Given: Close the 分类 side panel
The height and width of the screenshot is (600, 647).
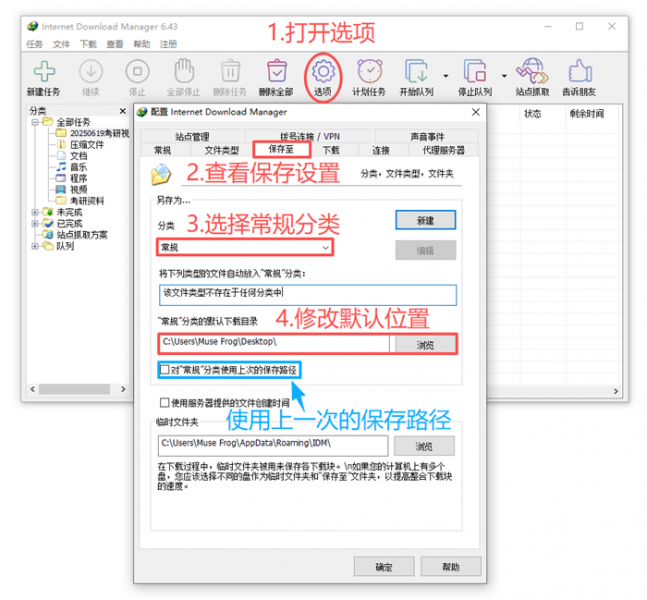Looking at the screenshot, I should coord(123,111).
